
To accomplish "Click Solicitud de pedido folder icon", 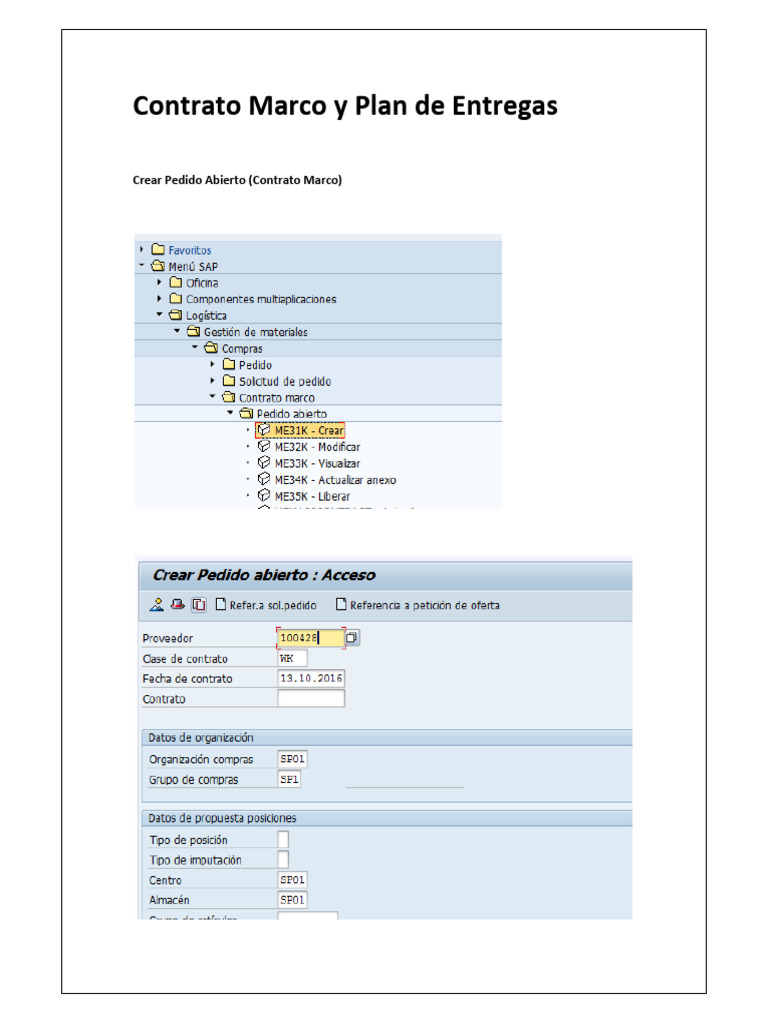I will tap(229, 380).
